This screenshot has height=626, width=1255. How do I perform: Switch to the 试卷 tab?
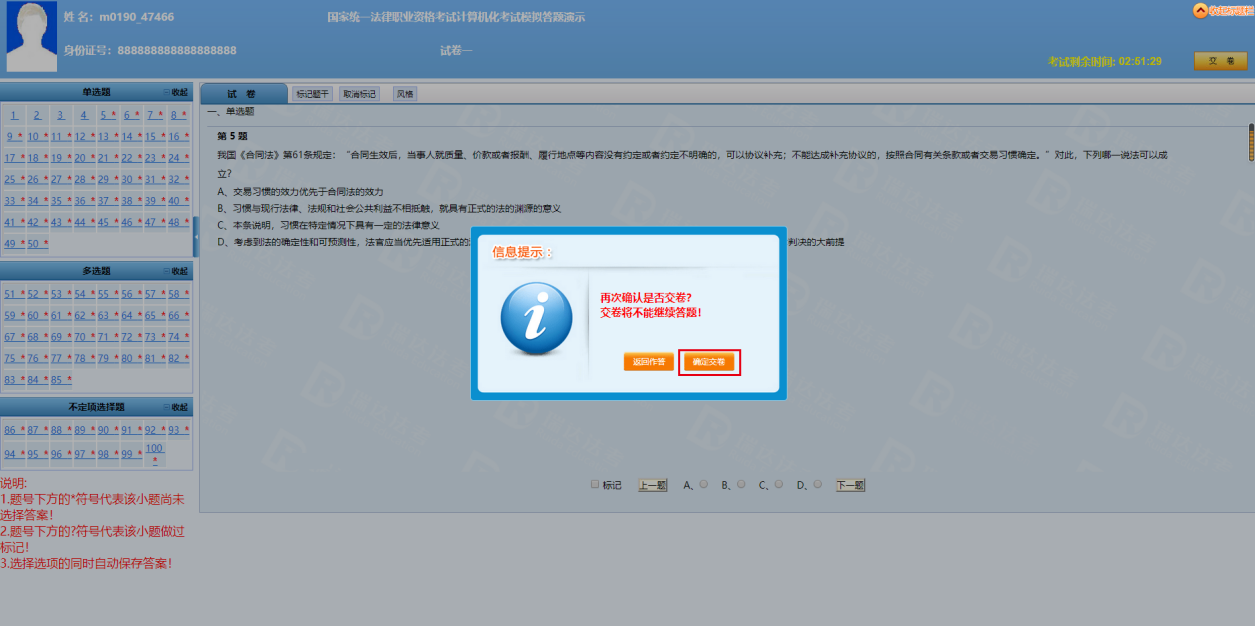click(x=241, y=94)
